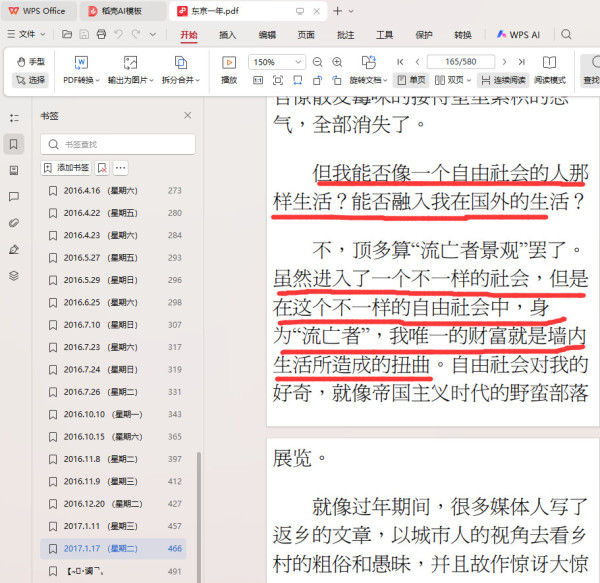
Task: Click the save icon in quick toolbar
Action: (84, 34)
